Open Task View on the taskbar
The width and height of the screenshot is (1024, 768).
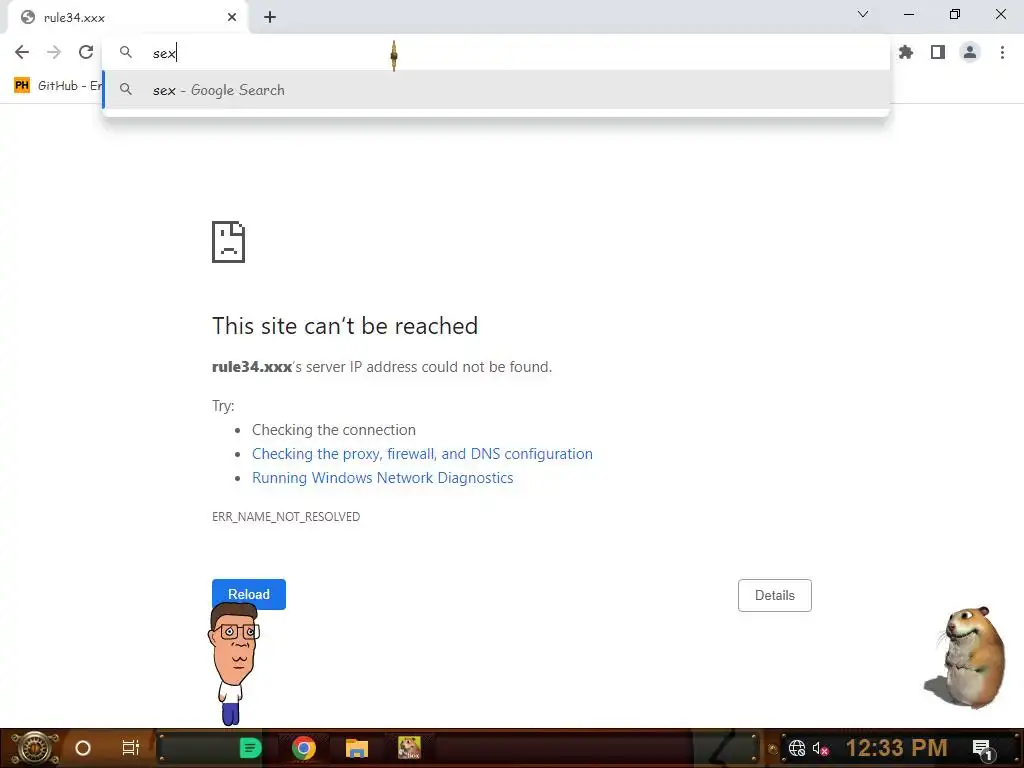[x=131, y=748]
